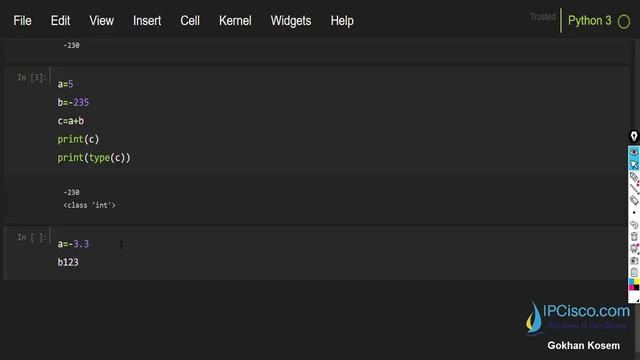Select the eraser tool in annotation toolbar
Image resolution: width=640 pixels, height=360 pixels.
(634, 200)
